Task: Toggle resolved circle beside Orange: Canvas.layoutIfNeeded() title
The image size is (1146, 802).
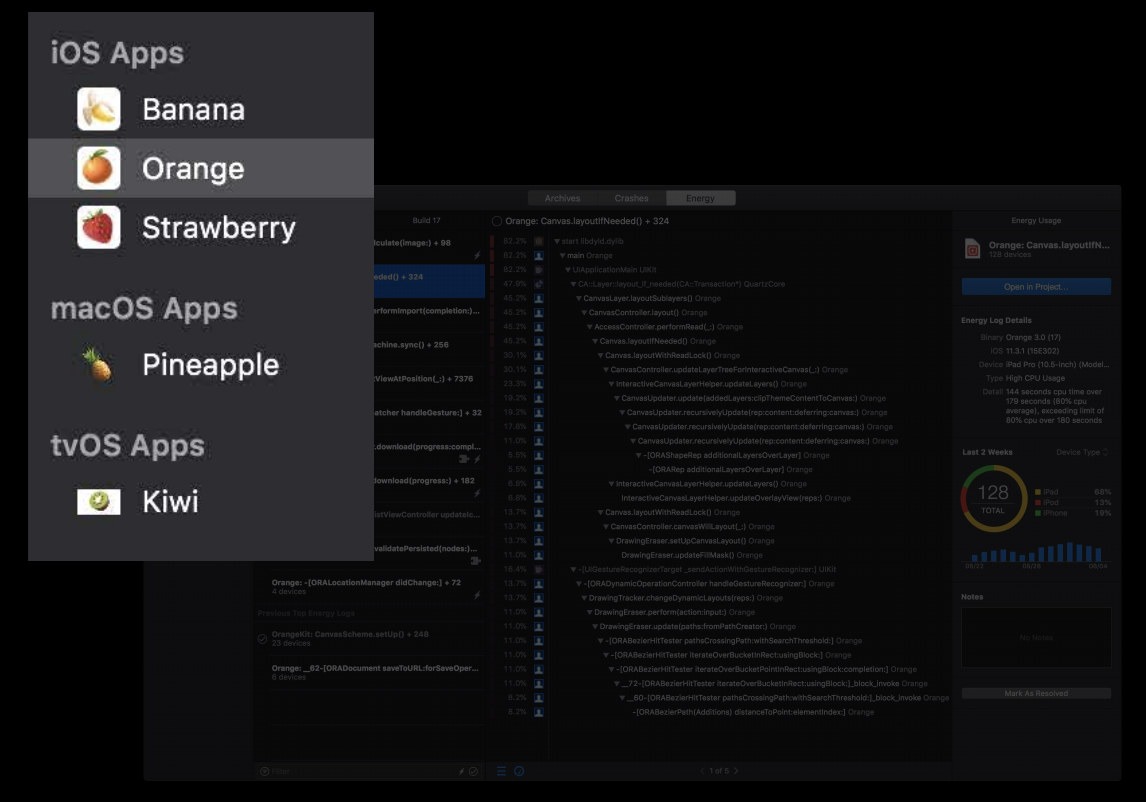Action: point(497,221)
